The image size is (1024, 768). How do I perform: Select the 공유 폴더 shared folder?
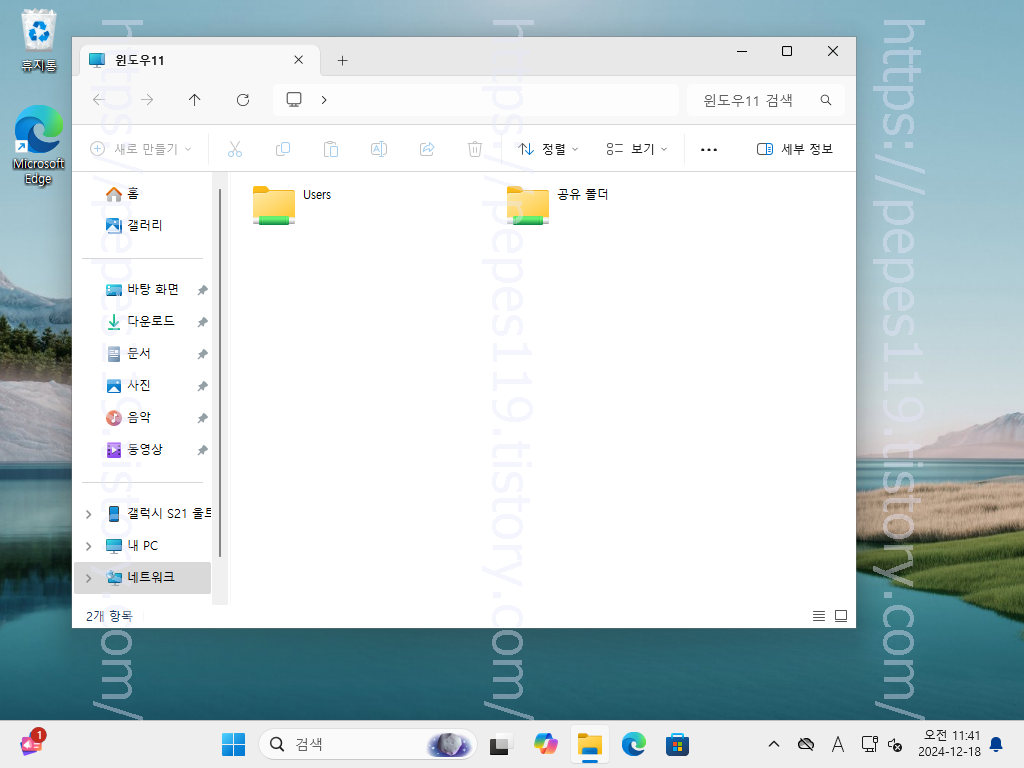[558, 206]
